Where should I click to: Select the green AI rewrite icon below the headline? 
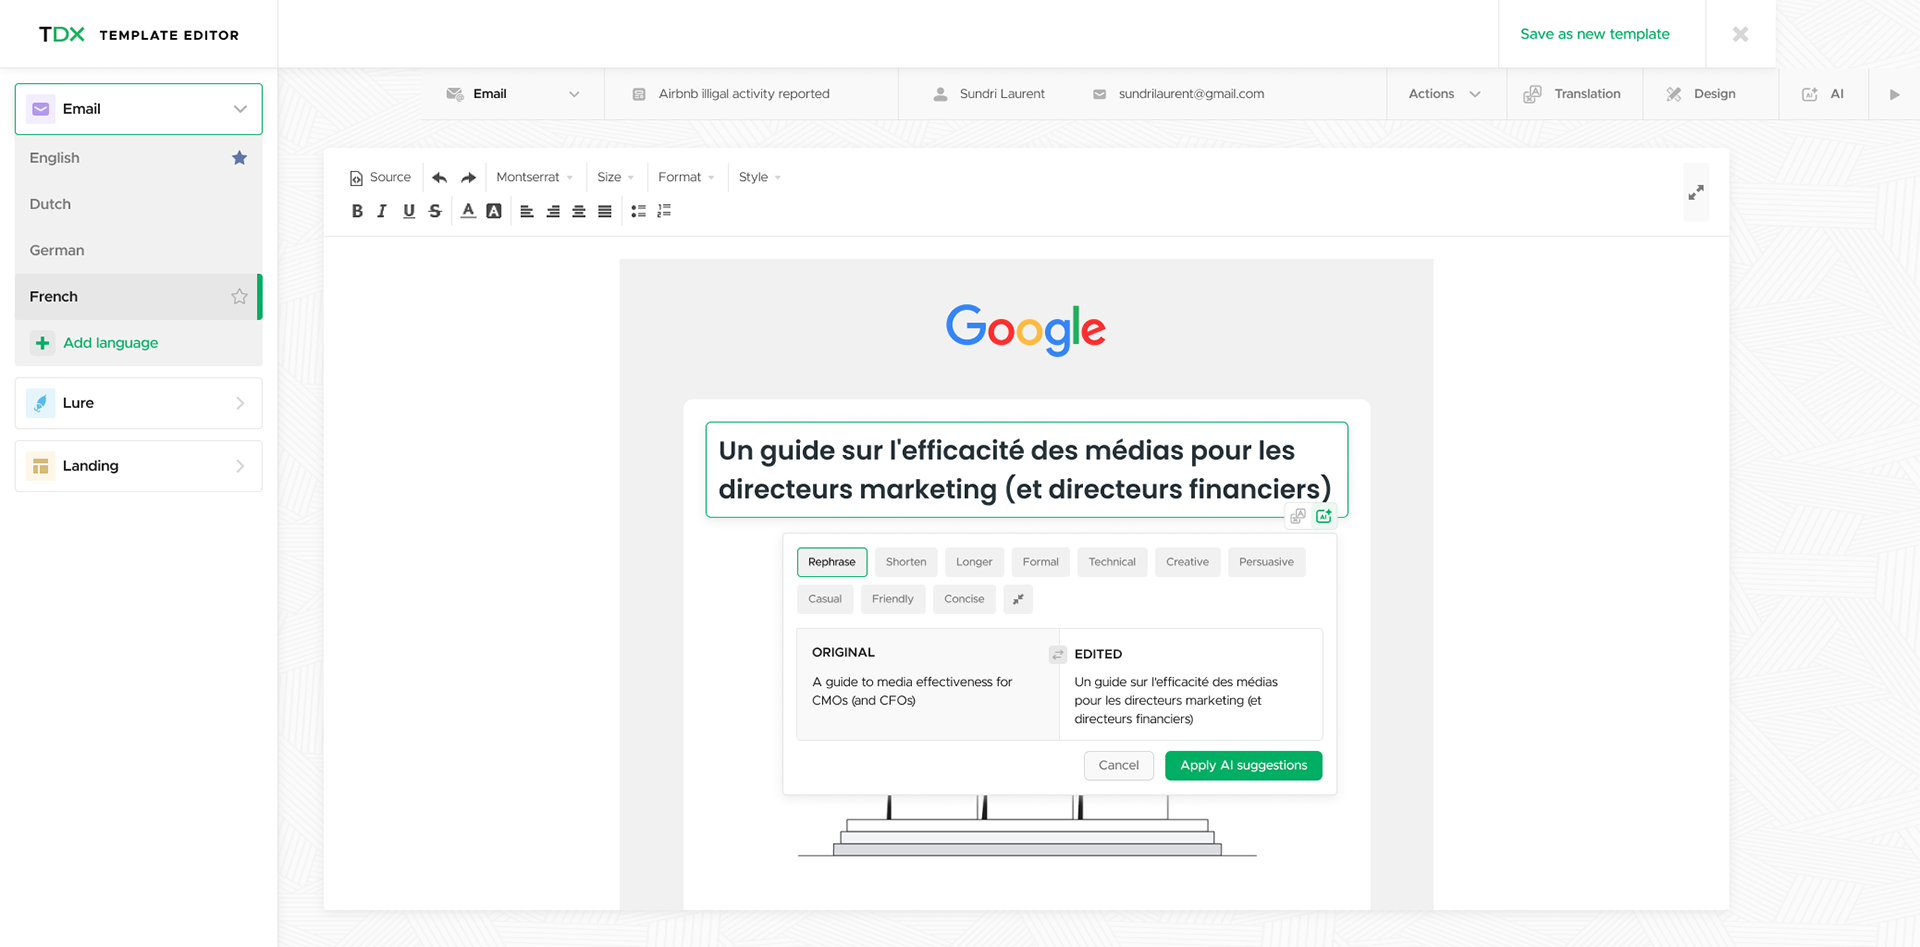click(x=1323, y=516)
